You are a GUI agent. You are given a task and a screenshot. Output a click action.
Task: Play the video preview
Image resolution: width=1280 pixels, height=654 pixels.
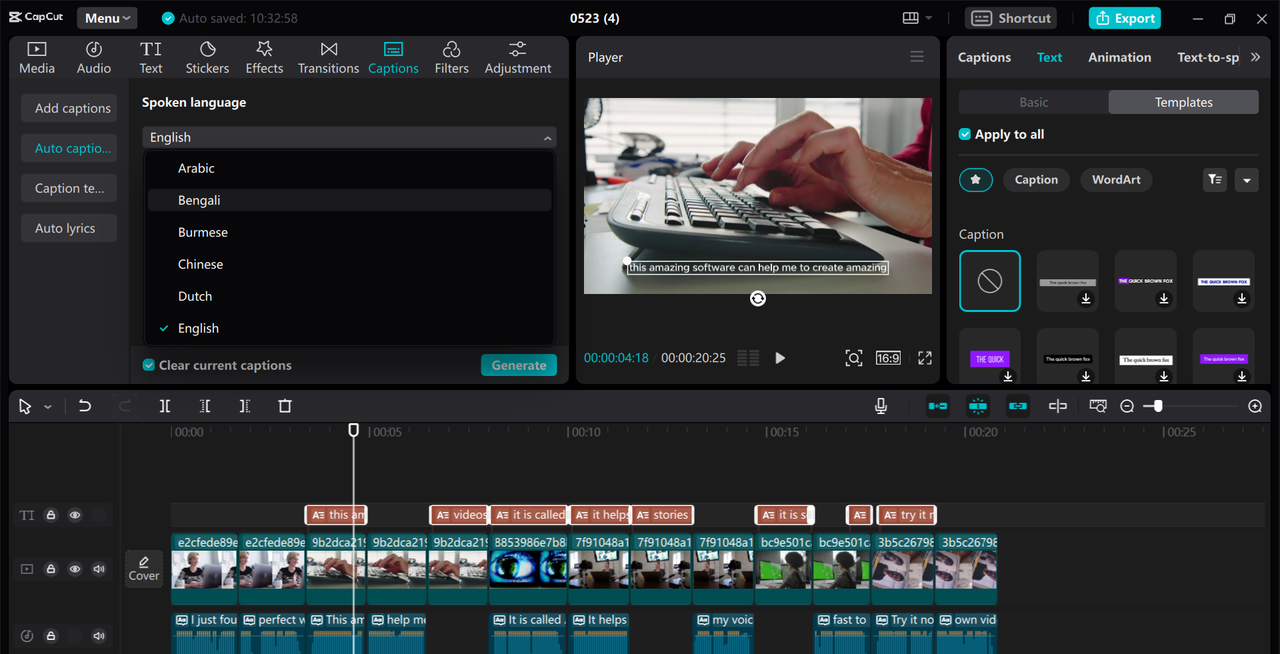(780, 358)
